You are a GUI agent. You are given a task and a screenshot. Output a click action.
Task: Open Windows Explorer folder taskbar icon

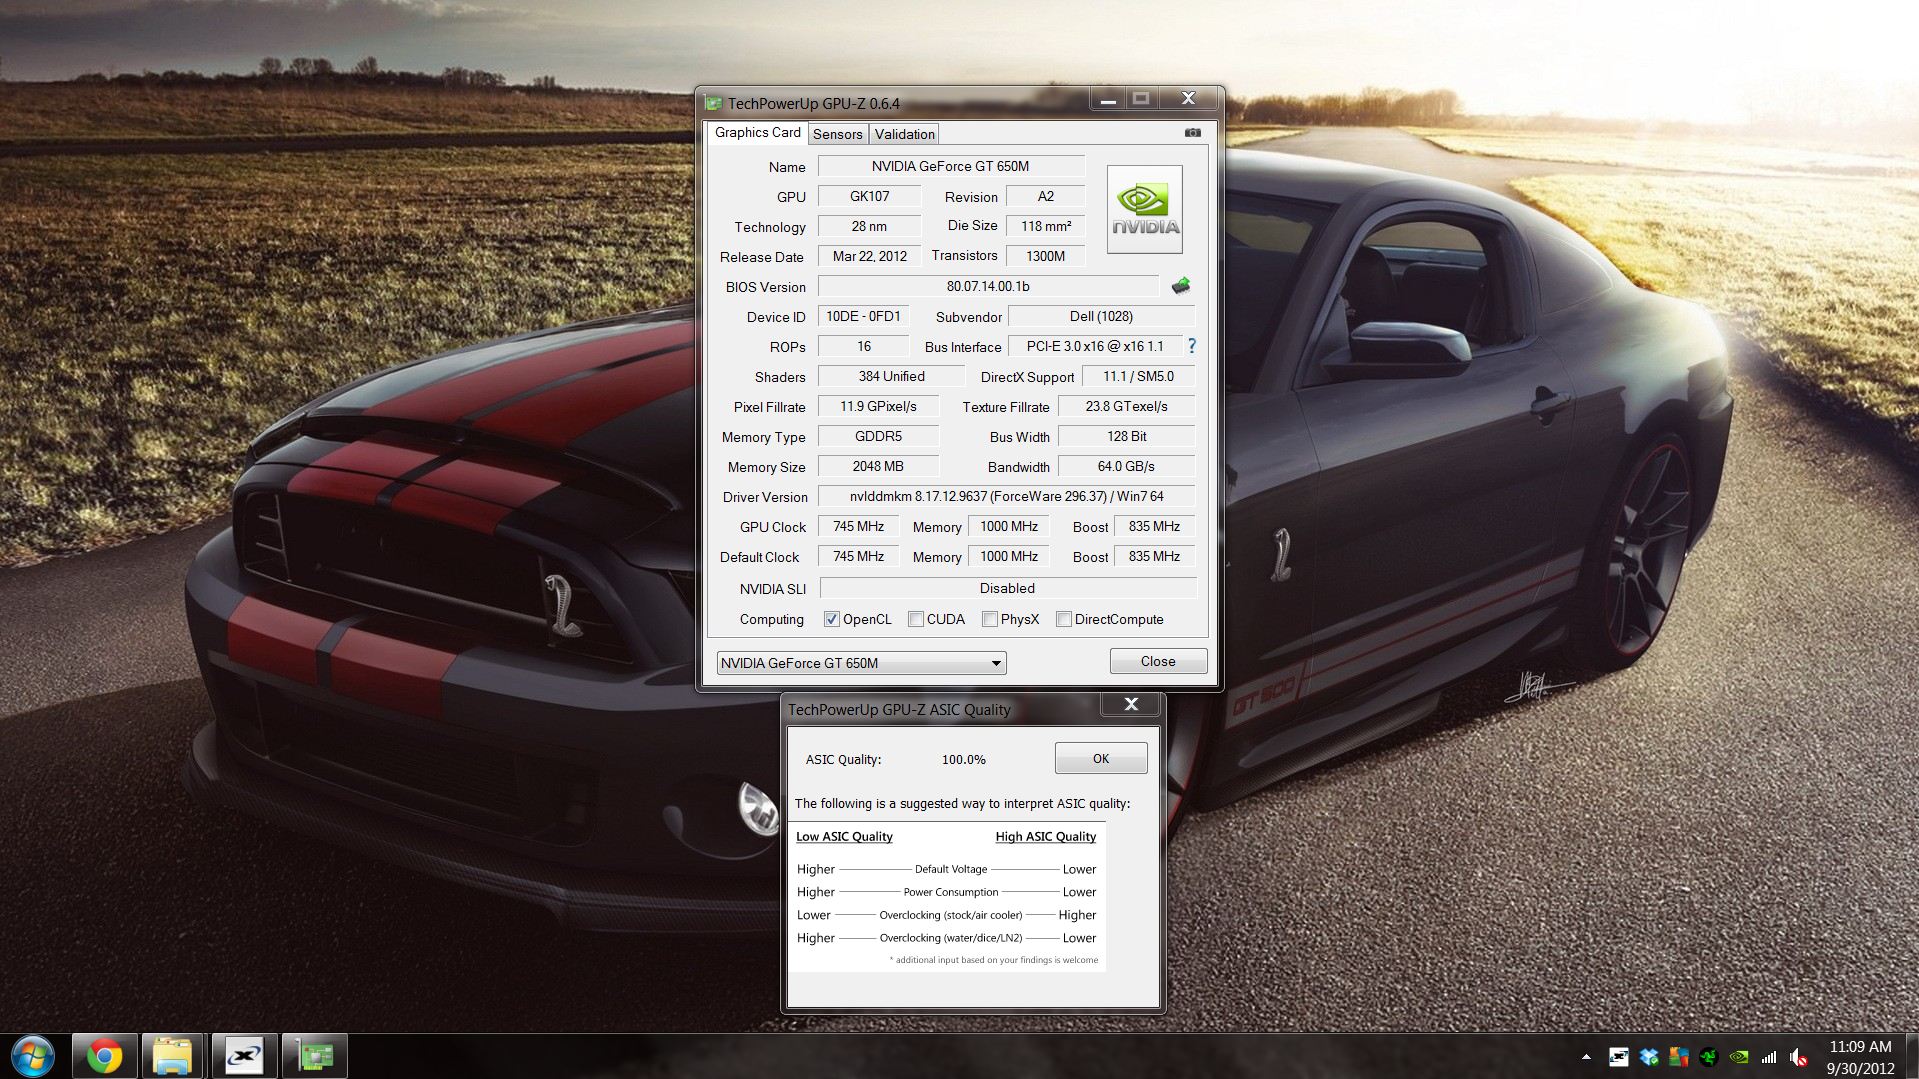pos(173,1056)
